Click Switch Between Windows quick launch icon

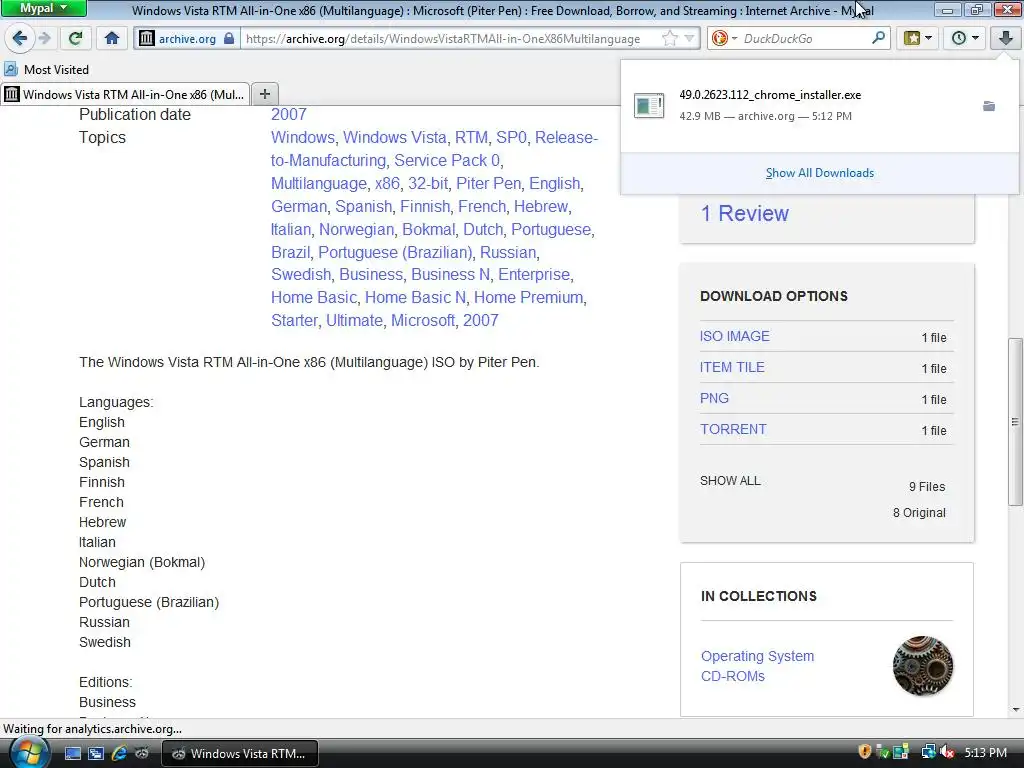[96, 754]
